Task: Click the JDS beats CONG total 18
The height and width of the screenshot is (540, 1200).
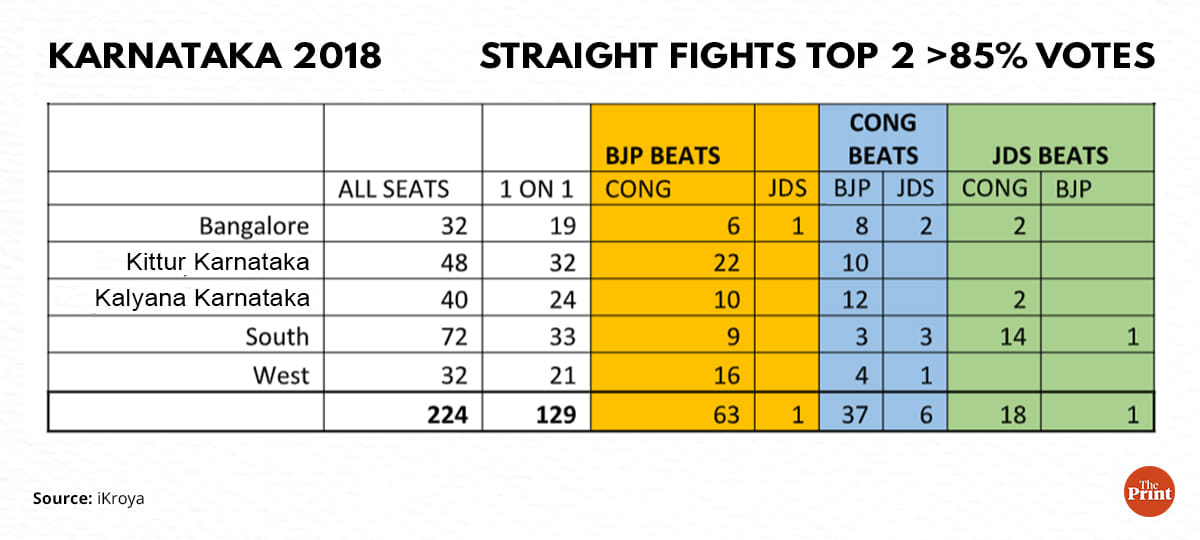Action: [1012, 413]
